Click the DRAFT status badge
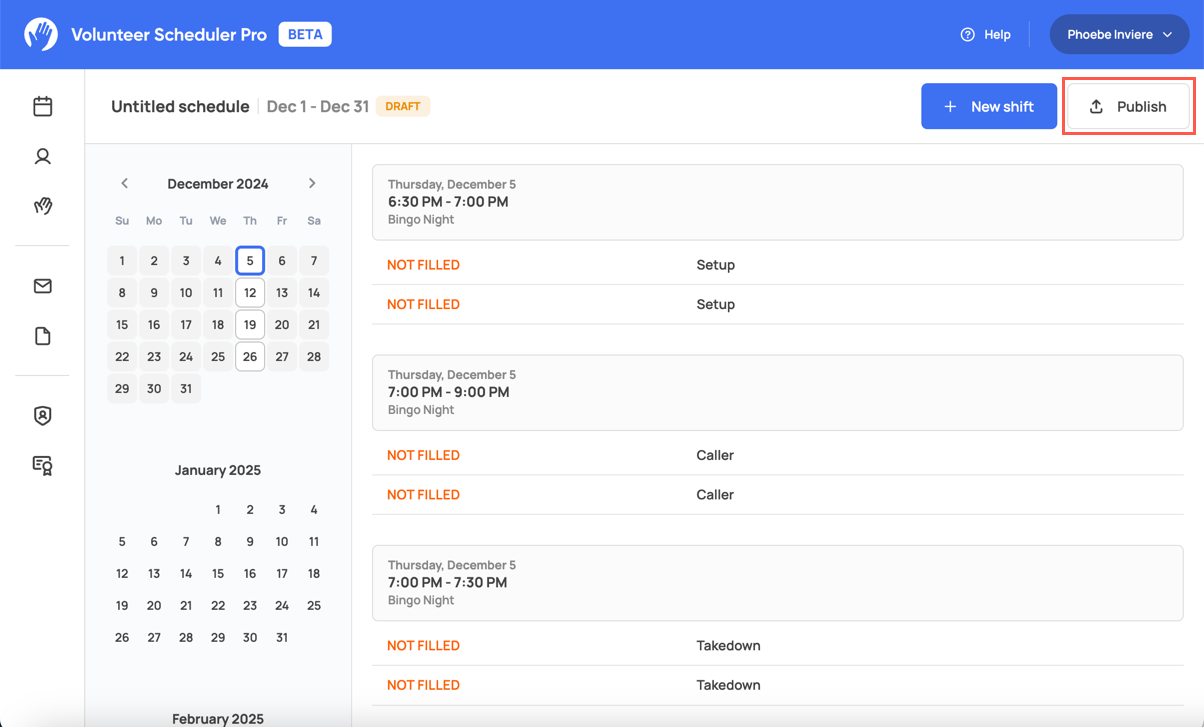1204x727 pixels. coord(403,106)
